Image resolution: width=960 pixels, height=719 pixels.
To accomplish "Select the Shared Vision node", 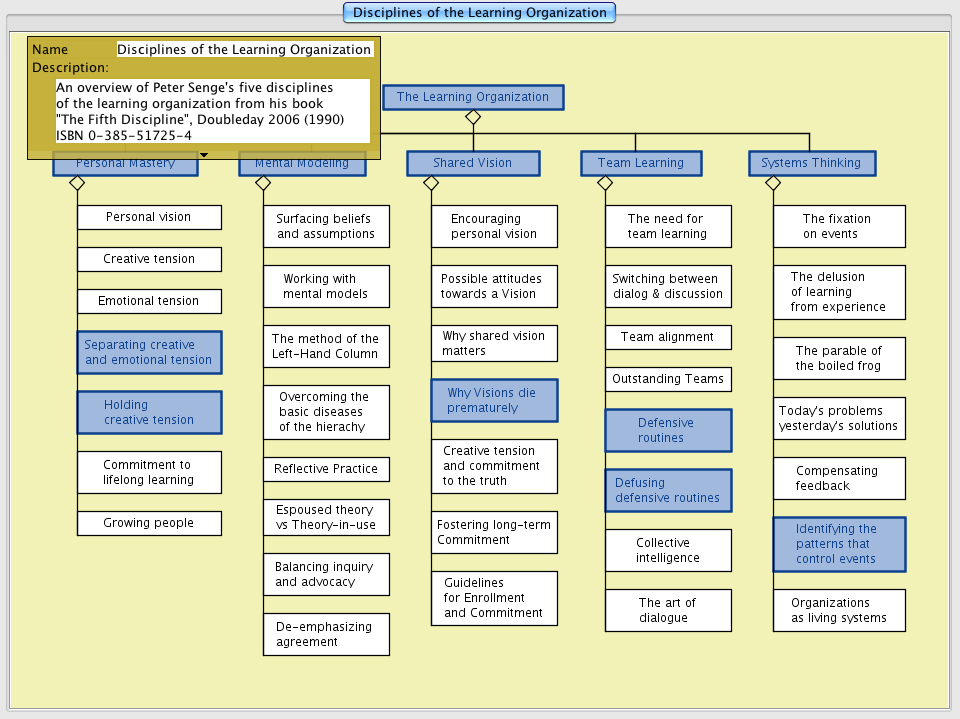I will [x=473, y=163].
